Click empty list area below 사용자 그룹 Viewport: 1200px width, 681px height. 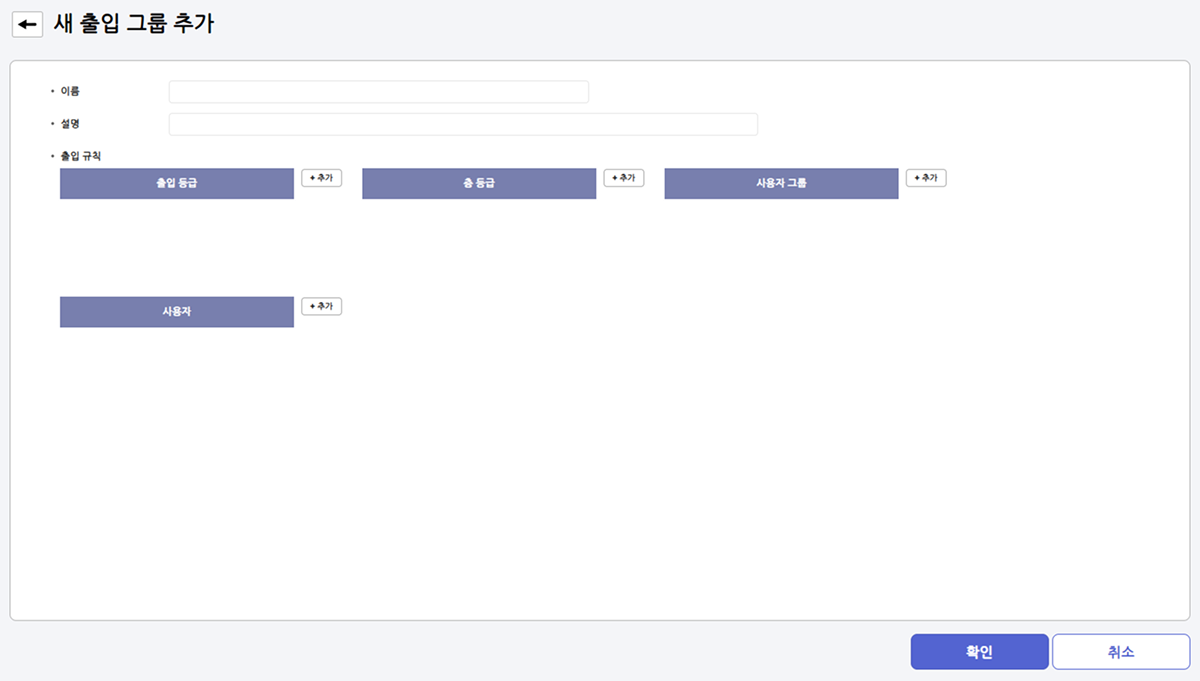pyautogui.click(x=781, y=240)
